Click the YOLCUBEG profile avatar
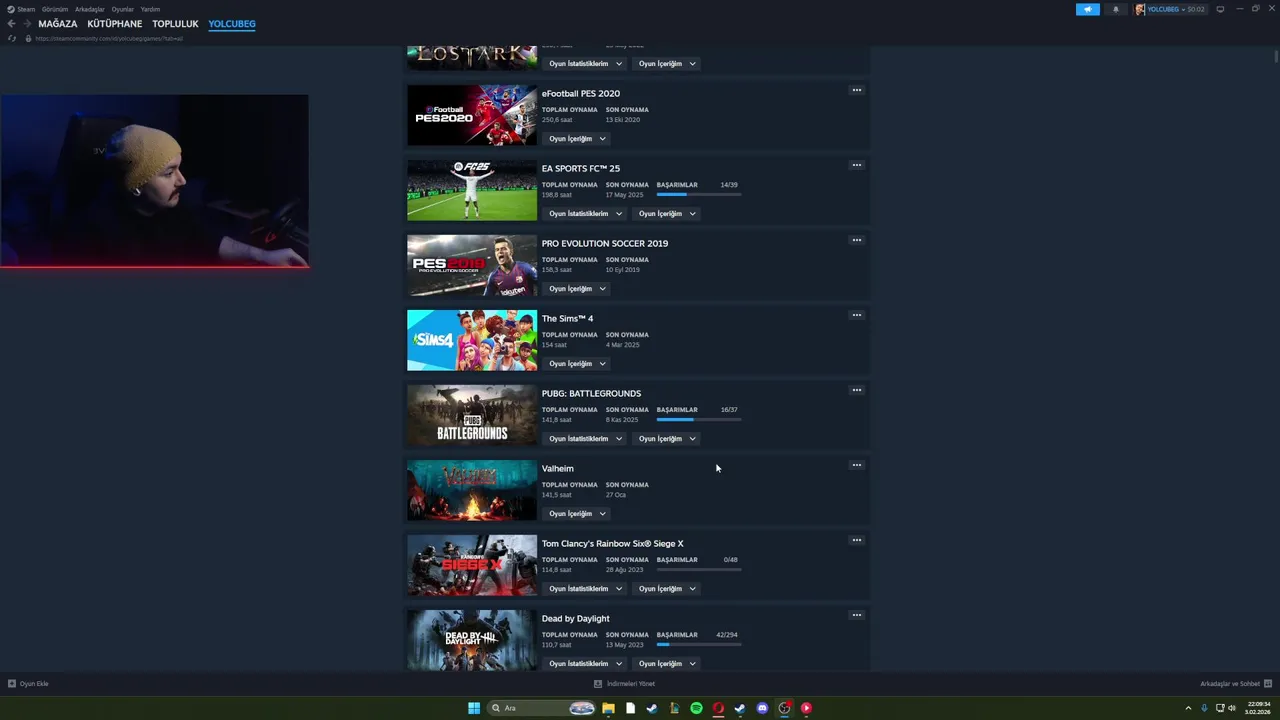 1140,9
